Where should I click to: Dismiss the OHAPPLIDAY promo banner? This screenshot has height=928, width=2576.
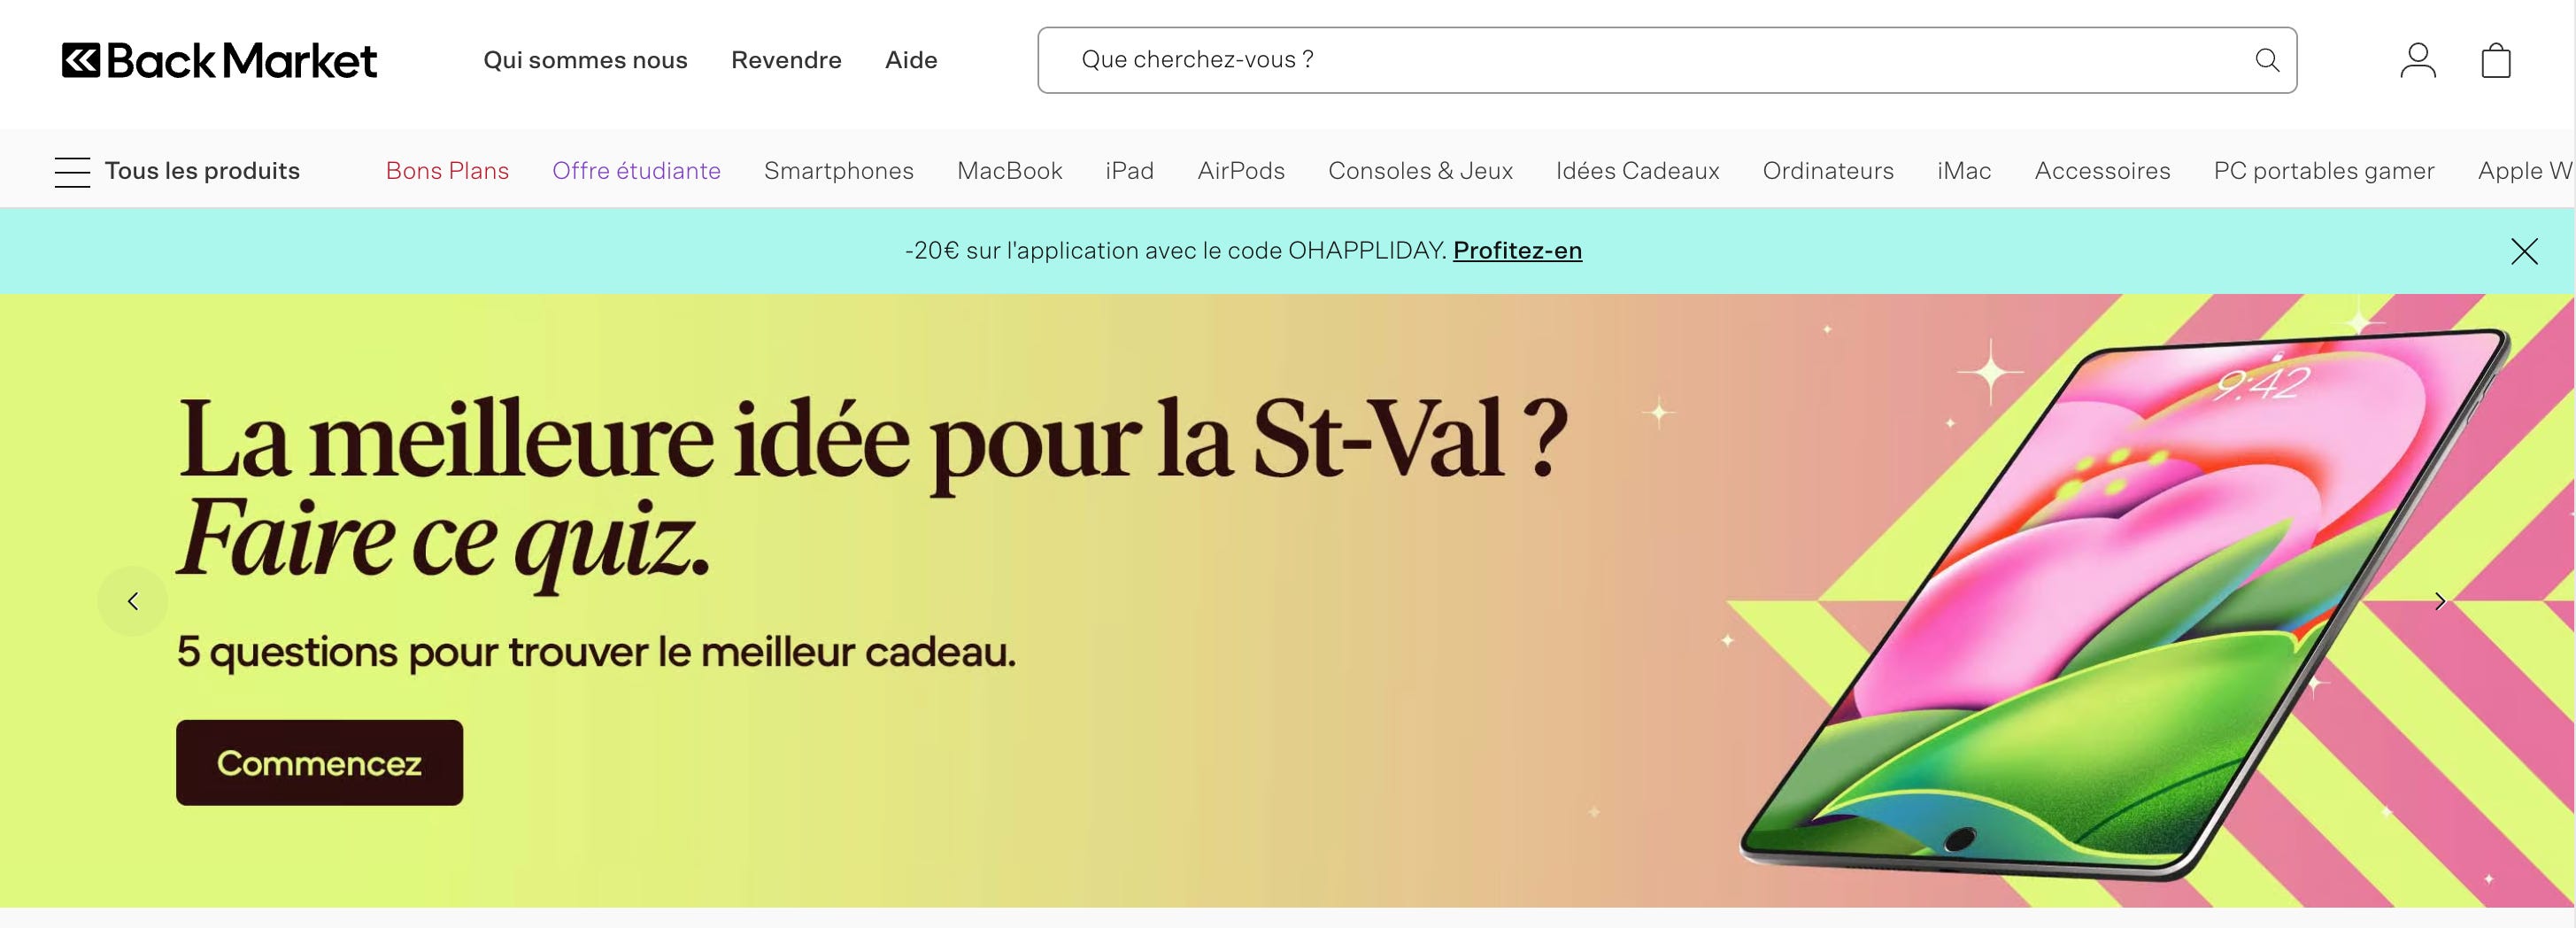(x=2524, y=251)
